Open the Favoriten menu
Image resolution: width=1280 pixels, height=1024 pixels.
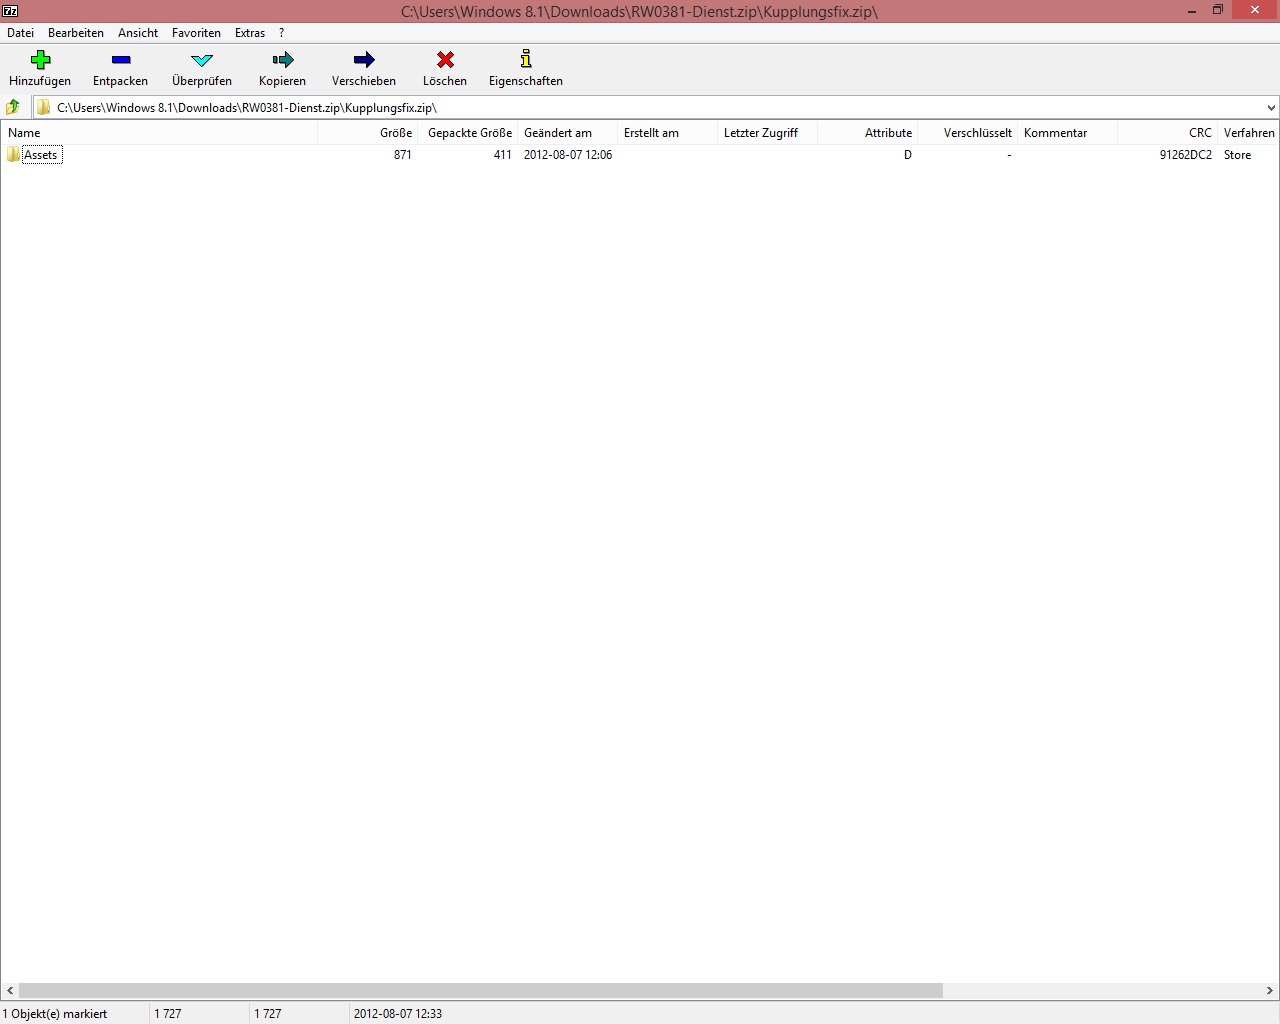coord(196,33)
